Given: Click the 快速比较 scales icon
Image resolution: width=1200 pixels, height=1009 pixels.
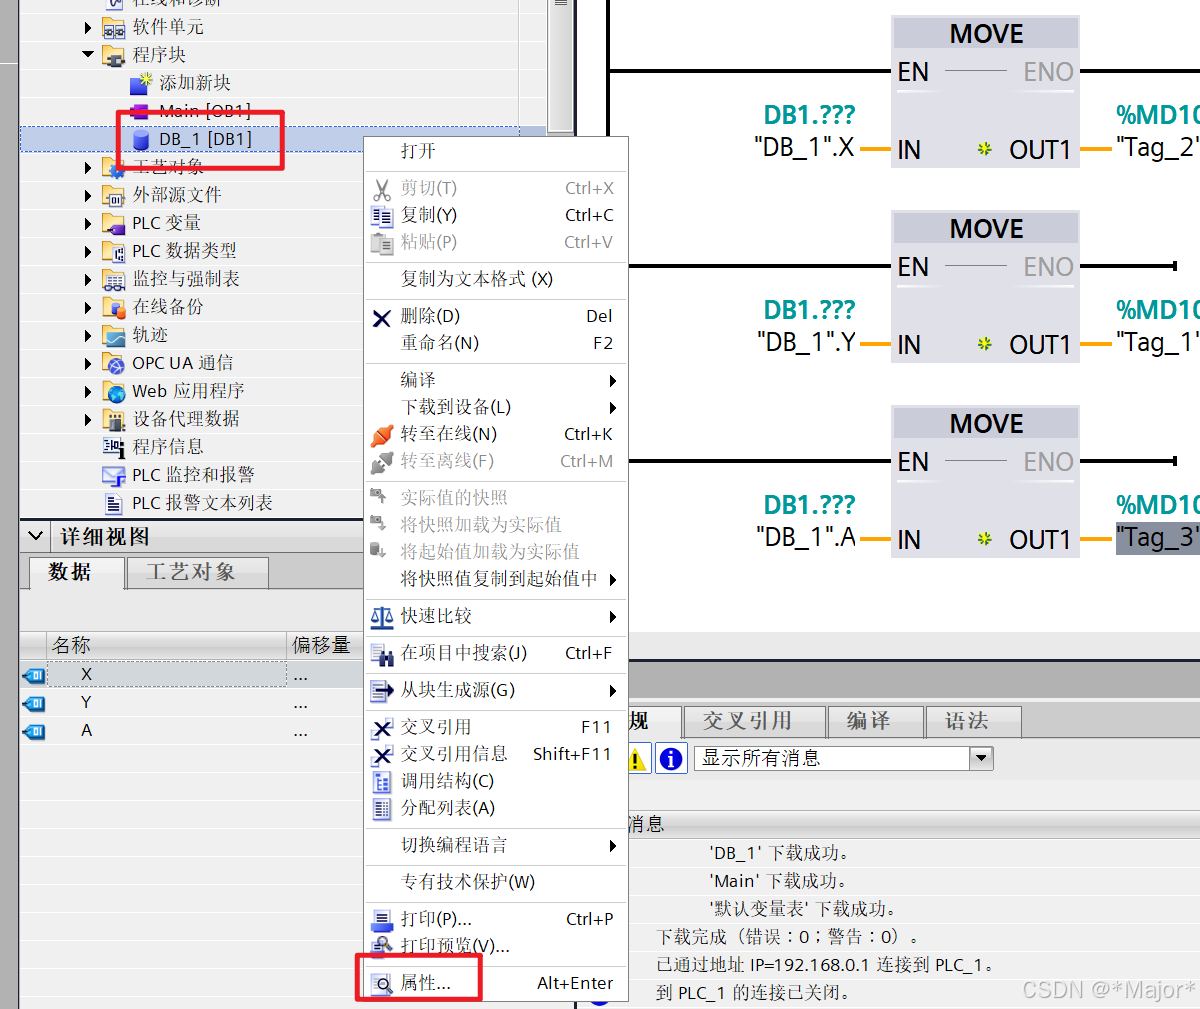Looking at the screenshot, I should (x=383, y=617).
